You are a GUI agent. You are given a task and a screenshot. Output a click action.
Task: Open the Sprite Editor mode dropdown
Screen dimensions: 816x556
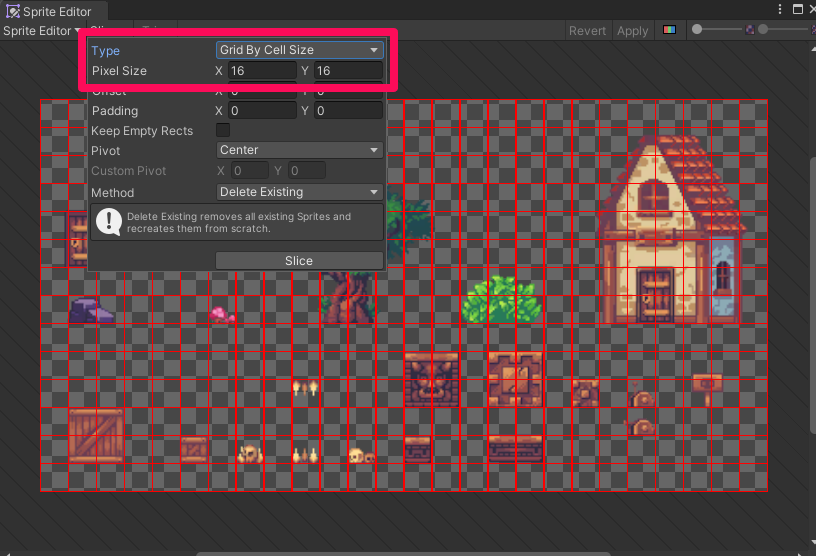(x=42, y=31)
